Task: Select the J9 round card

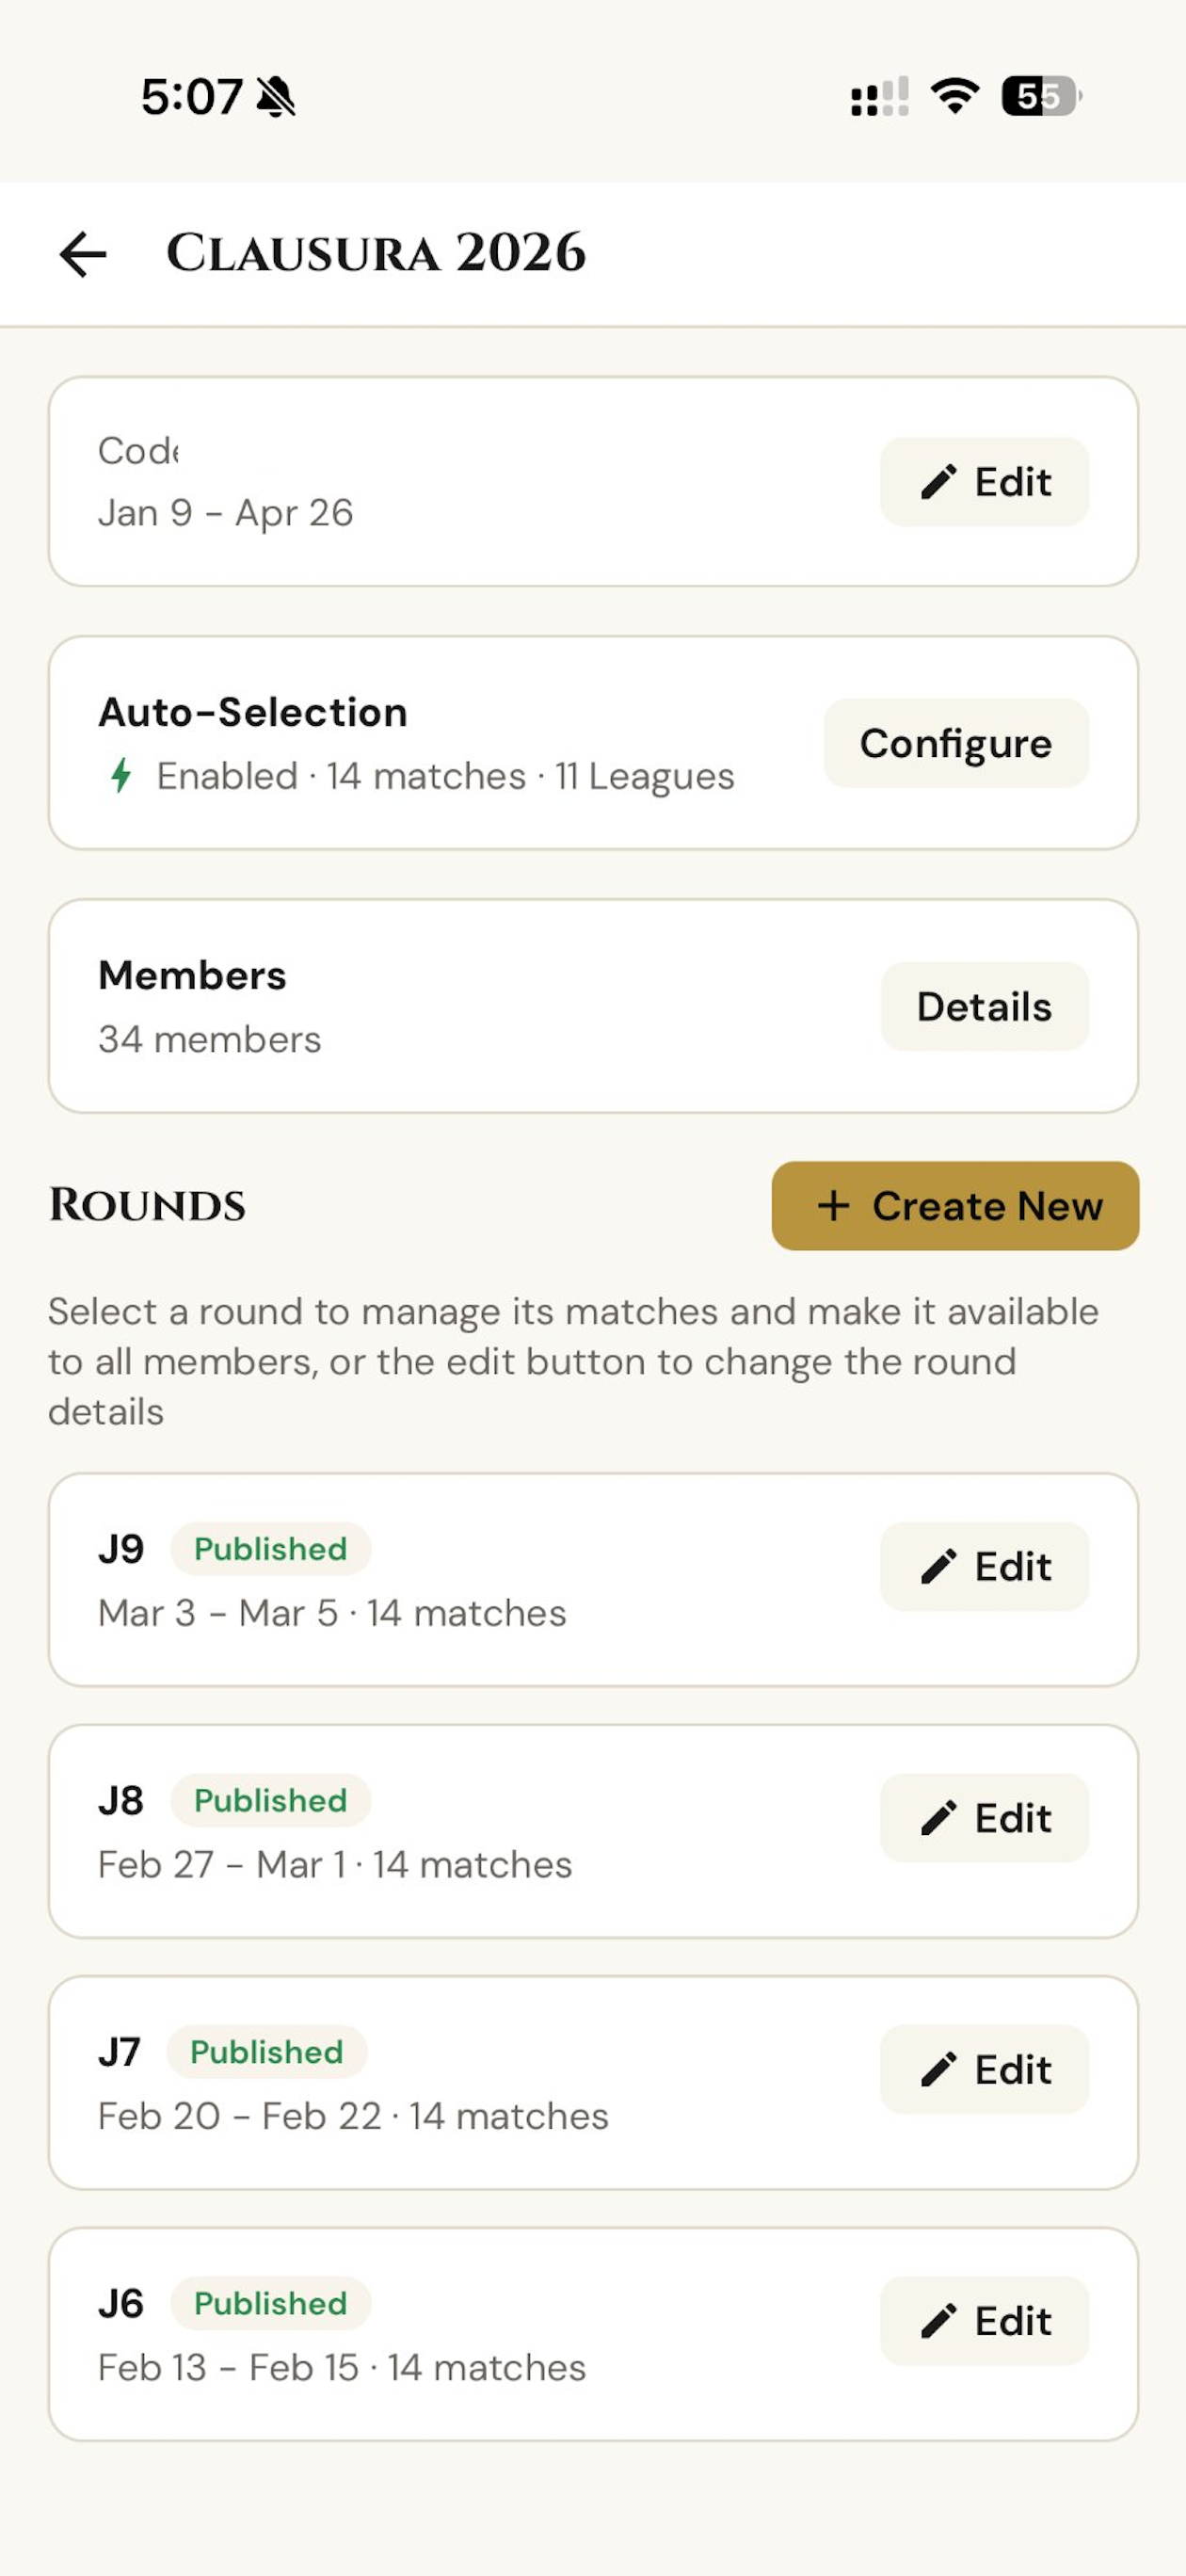Action: [x=593, y=1580]
